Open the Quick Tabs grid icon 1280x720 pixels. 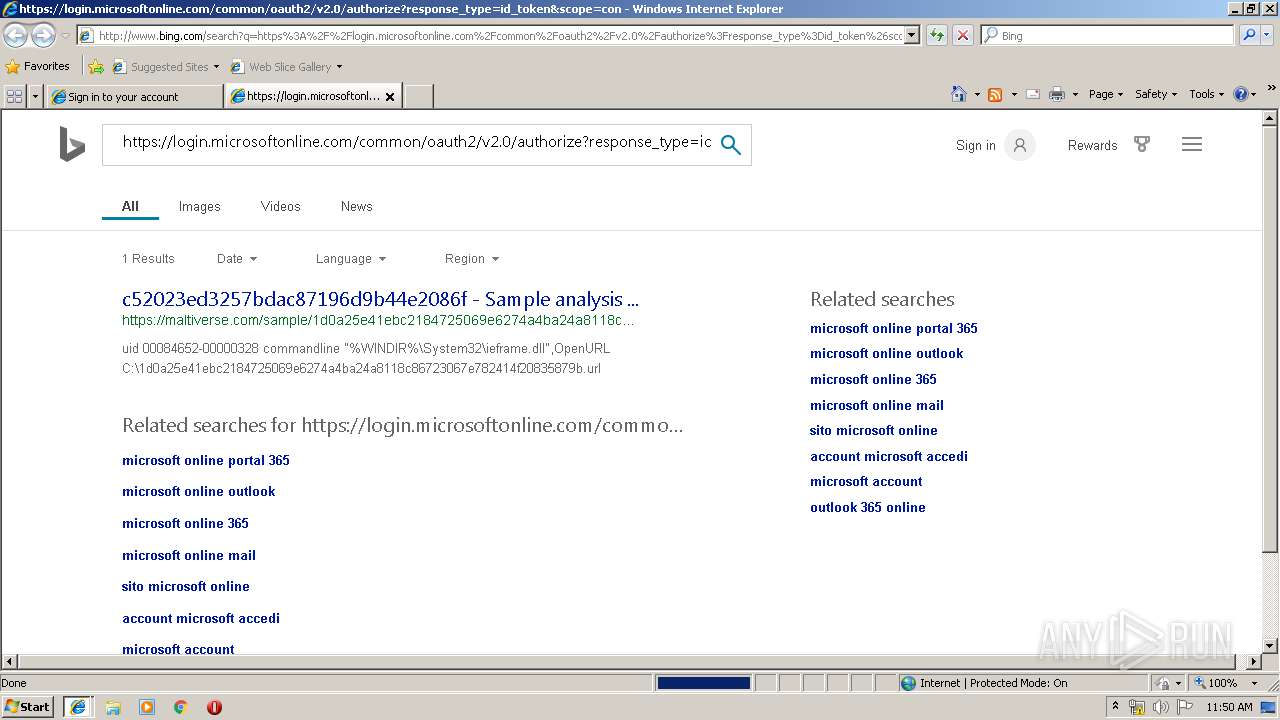click(14, 96)
